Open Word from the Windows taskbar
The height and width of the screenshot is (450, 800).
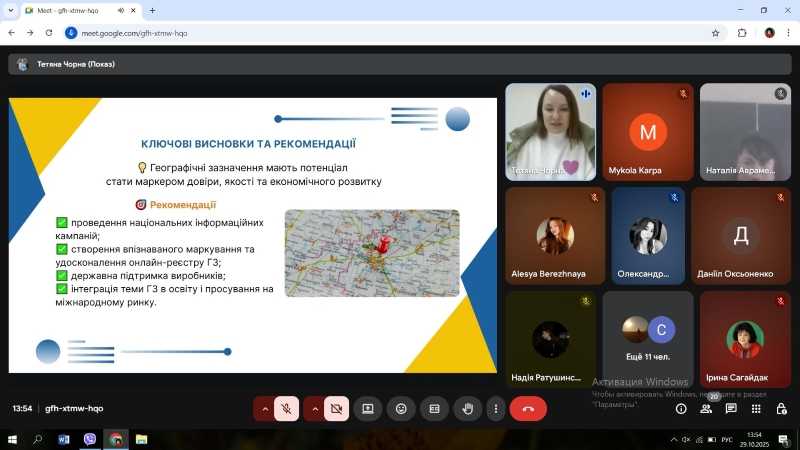coord(64,439)
